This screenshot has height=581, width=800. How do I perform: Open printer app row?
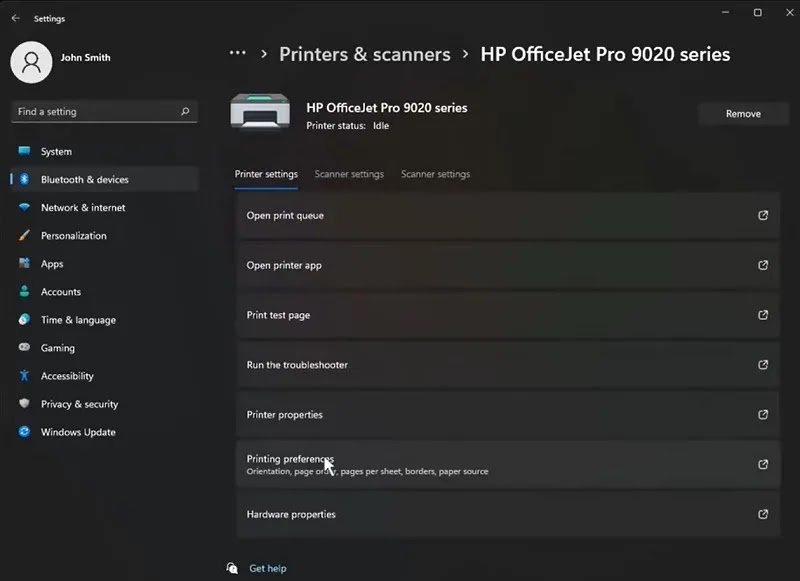tap(508, 265)
